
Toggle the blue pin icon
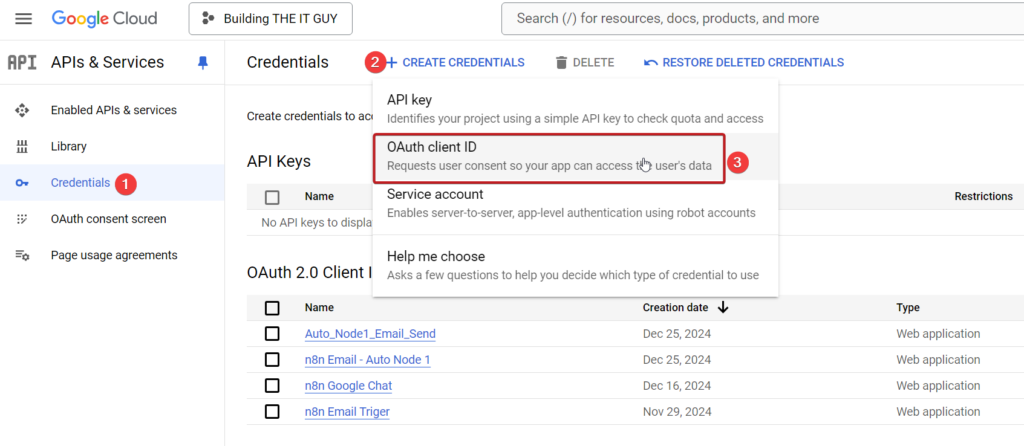tap(202, 63)
